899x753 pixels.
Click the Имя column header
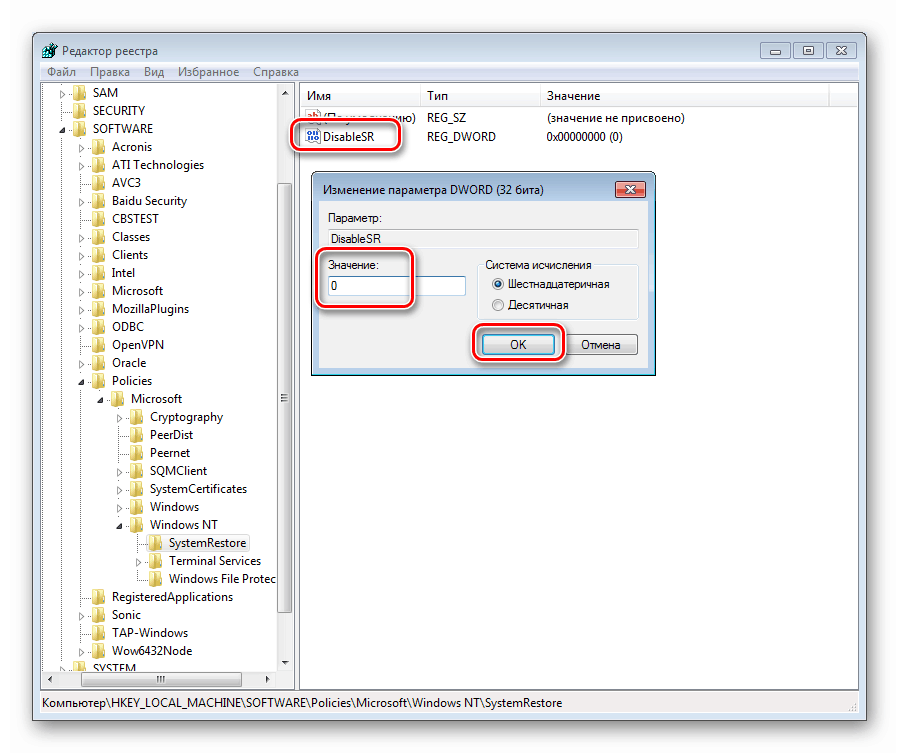tap(361, 96)
